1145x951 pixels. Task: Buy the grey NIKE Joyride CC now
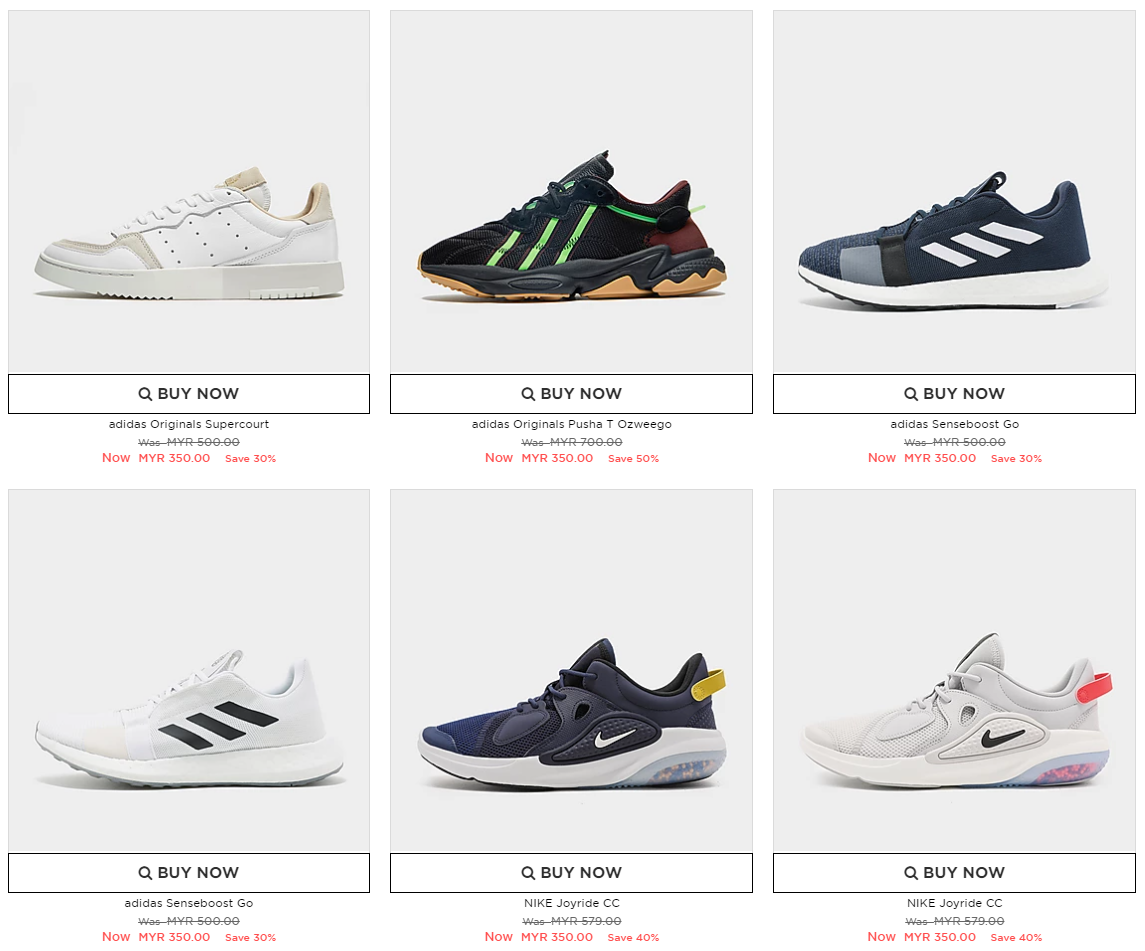[954, 873]
